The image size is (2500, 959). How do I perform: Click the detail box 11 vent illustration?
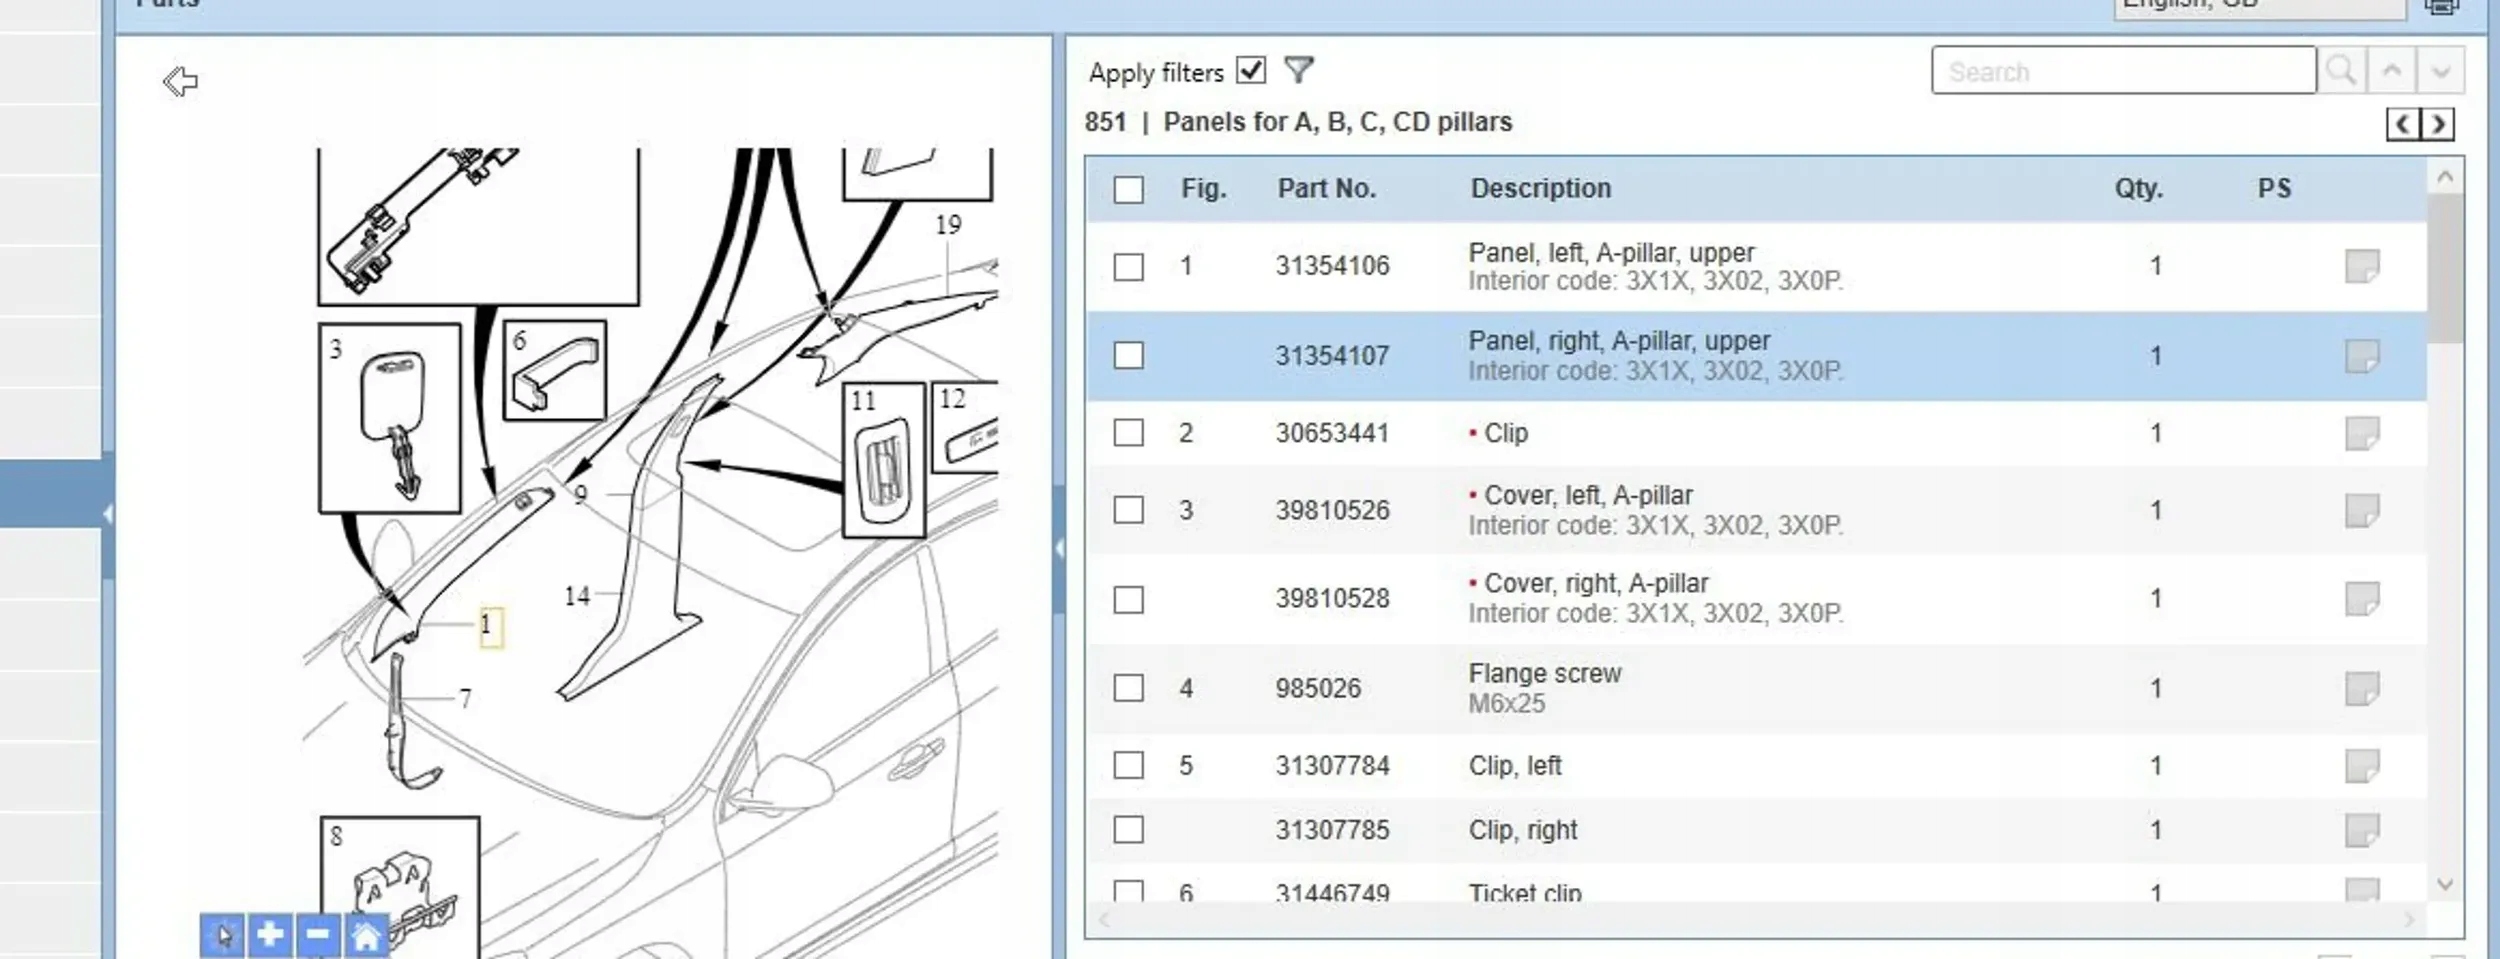click(x=884, y=460)
